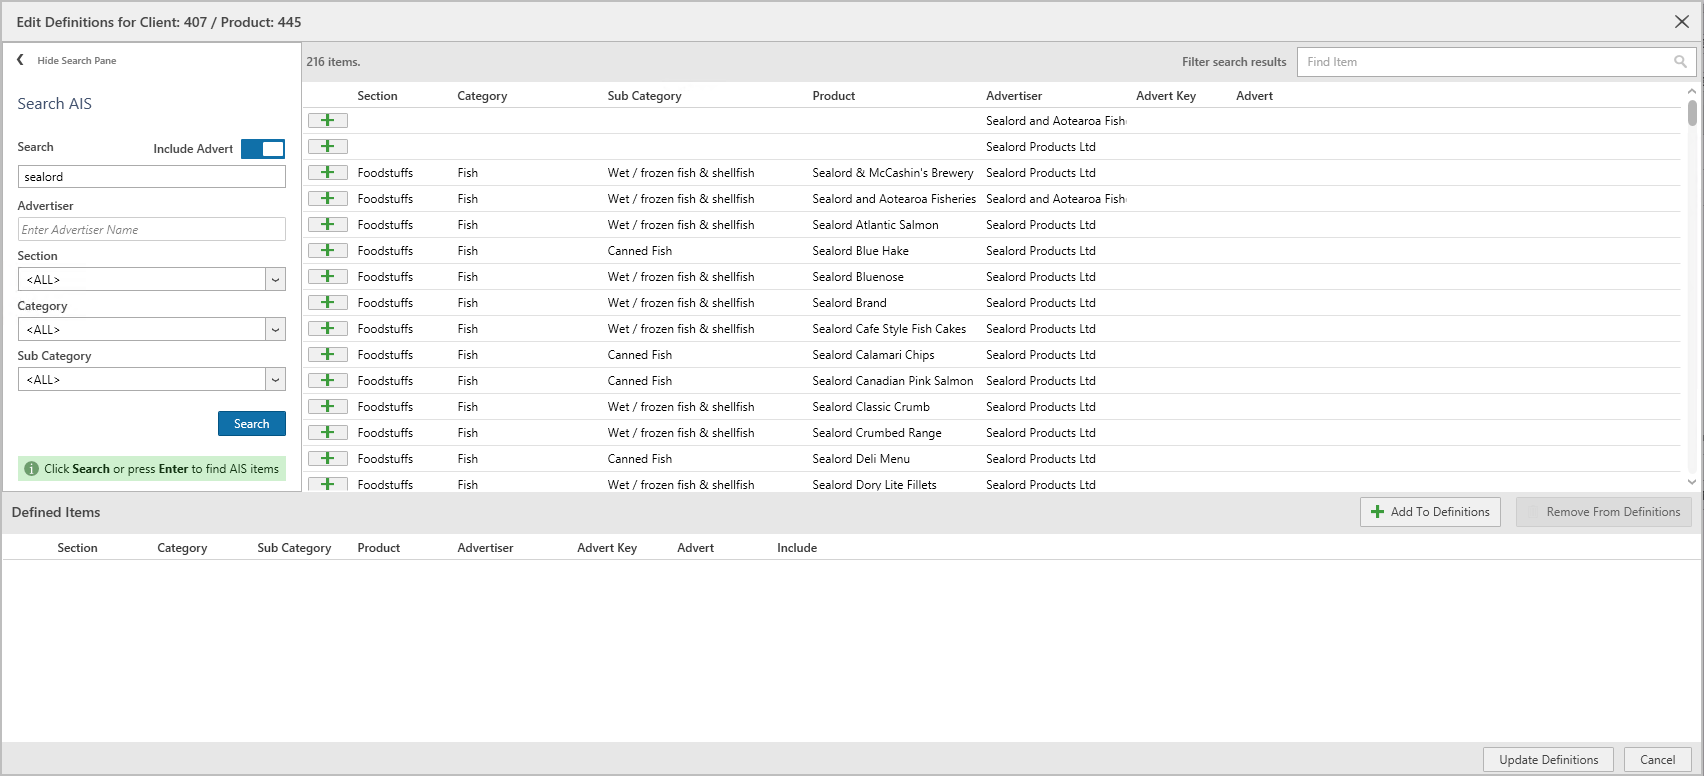
Task: Add Sealord Cafe Style Fish Cakes row
Action: tap(327, 328)
